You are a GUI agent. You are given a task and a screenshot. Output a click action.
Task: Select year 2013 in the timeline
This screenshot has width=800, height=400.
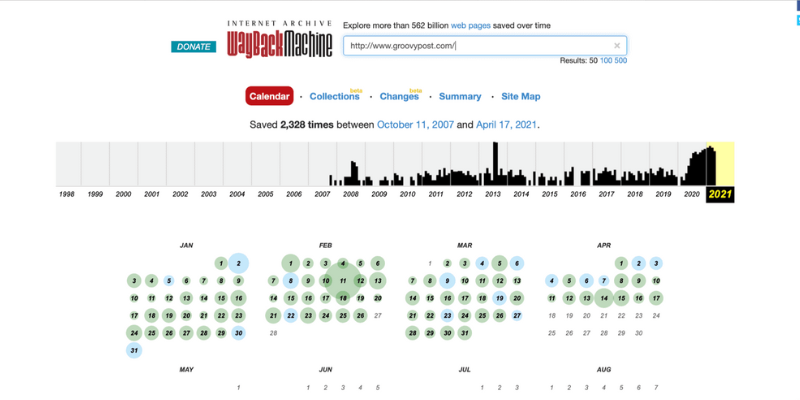point(492,194)
